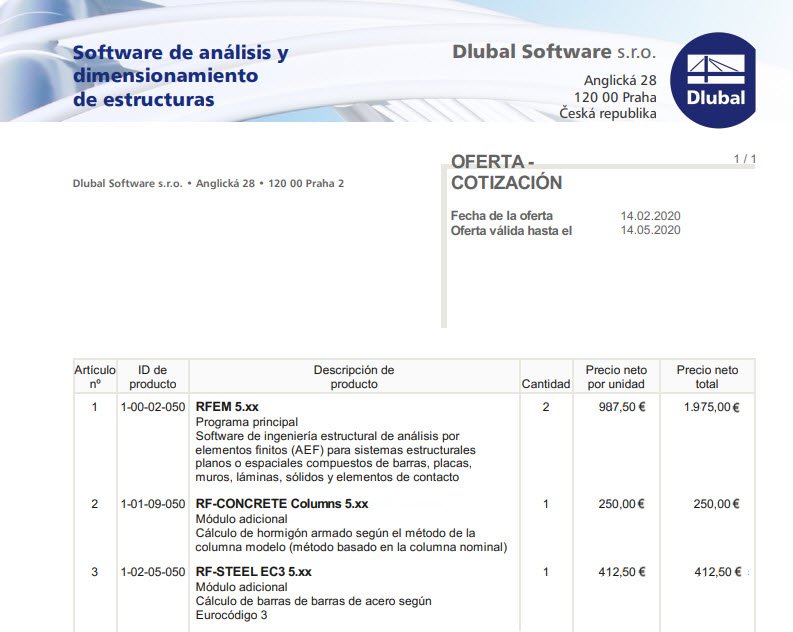The image size is (793, 632).
Task: Click the 'Anglická 28' address line in the header
Action: tap(620, 80)
